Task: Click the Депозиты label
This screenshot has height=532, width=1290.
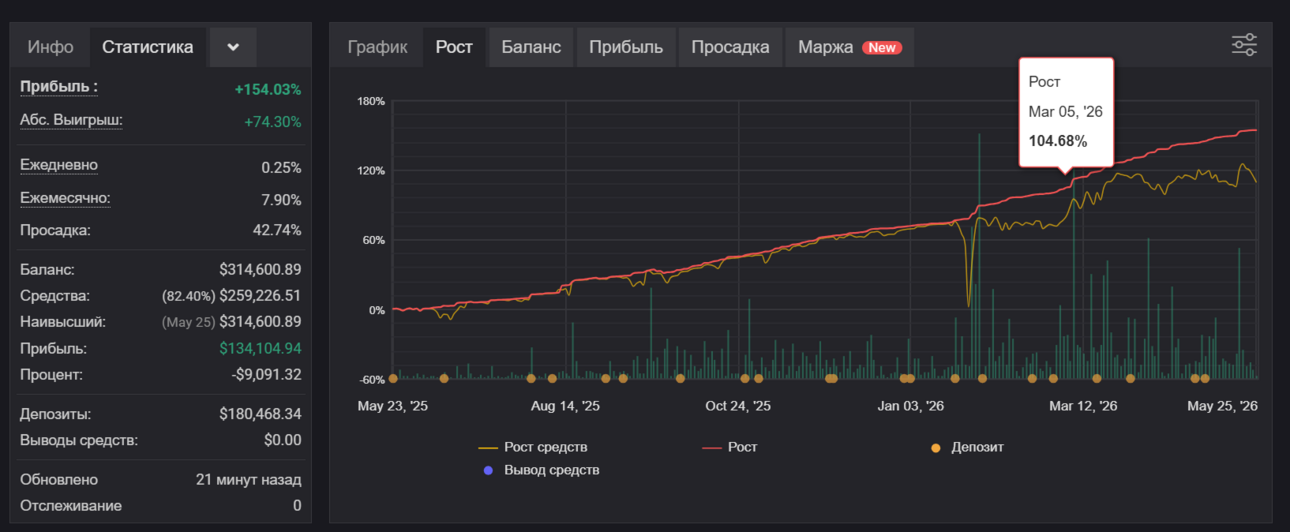Action: click(55, 414)
